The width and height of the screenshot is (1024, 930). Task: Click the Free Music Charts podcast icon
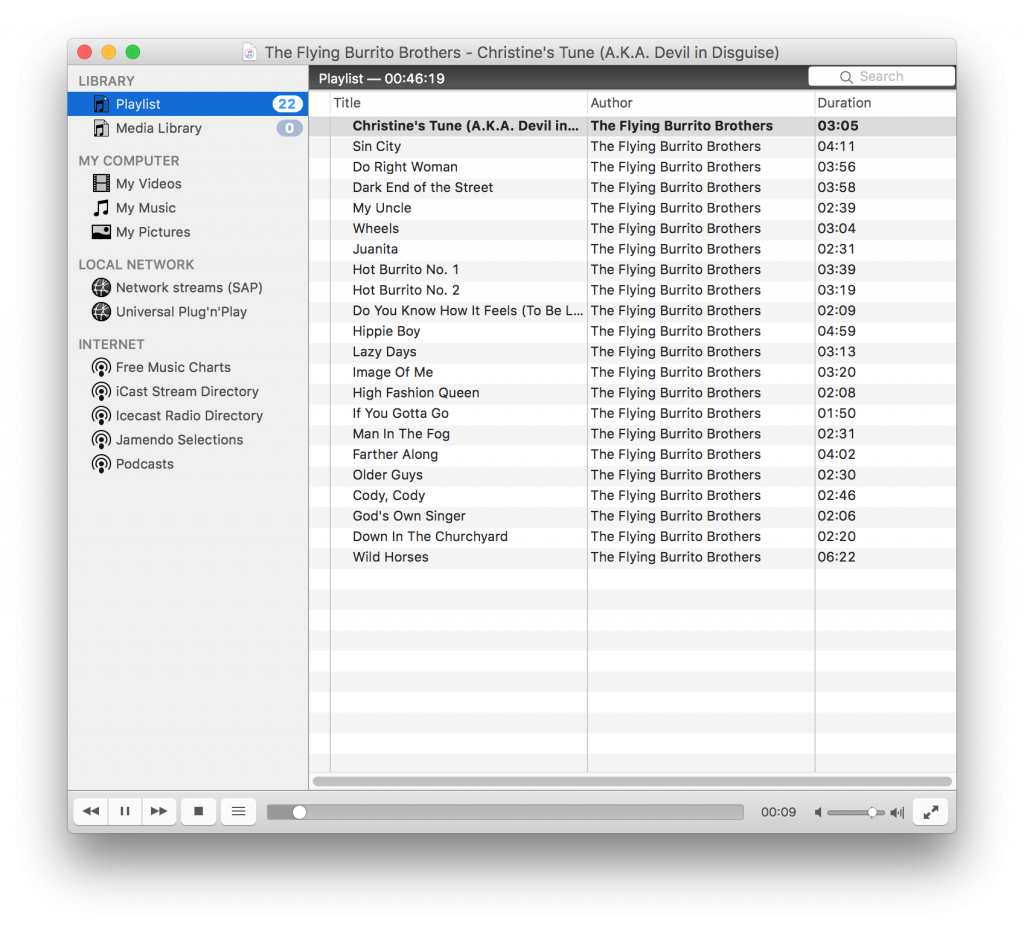coord(101,367)
